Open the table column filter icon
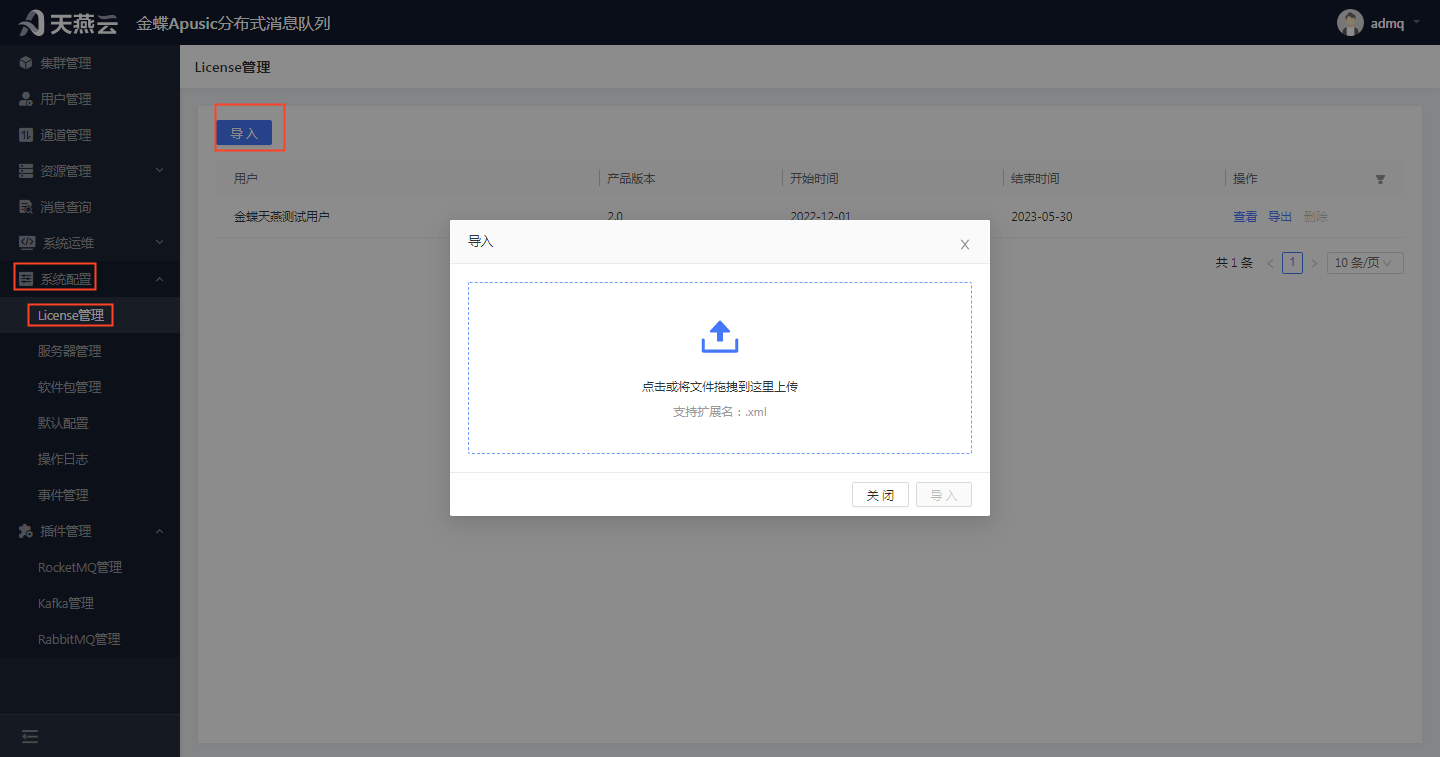The image size is (1440, 757). [1381, 179]
